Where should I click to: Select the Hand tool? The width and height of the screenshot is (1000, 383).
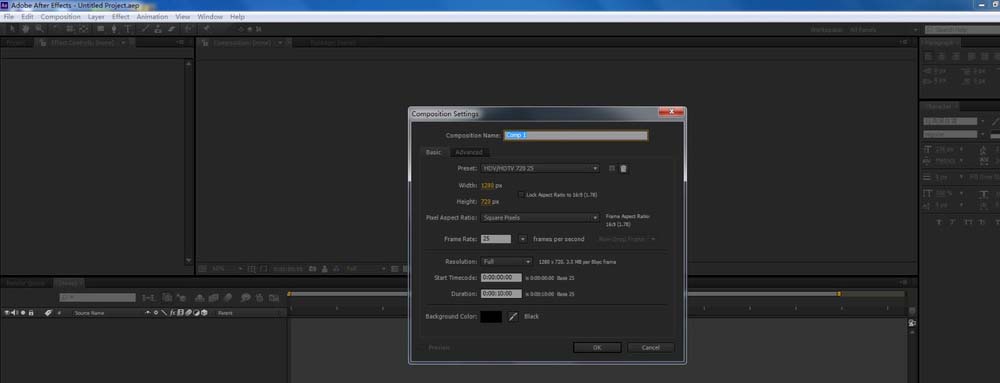(x=26, y=29)
